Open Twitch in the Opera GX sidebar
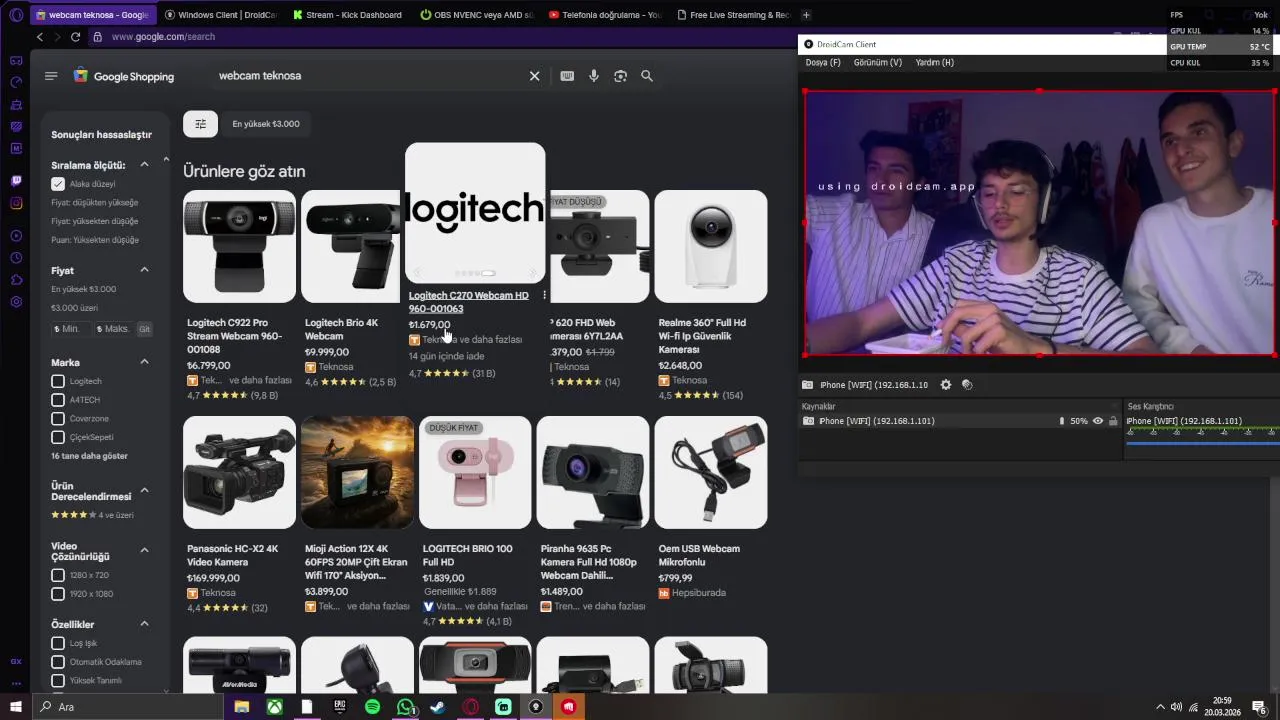The width and height of the screenshot is (1280, 720). [x=16, y=181]
